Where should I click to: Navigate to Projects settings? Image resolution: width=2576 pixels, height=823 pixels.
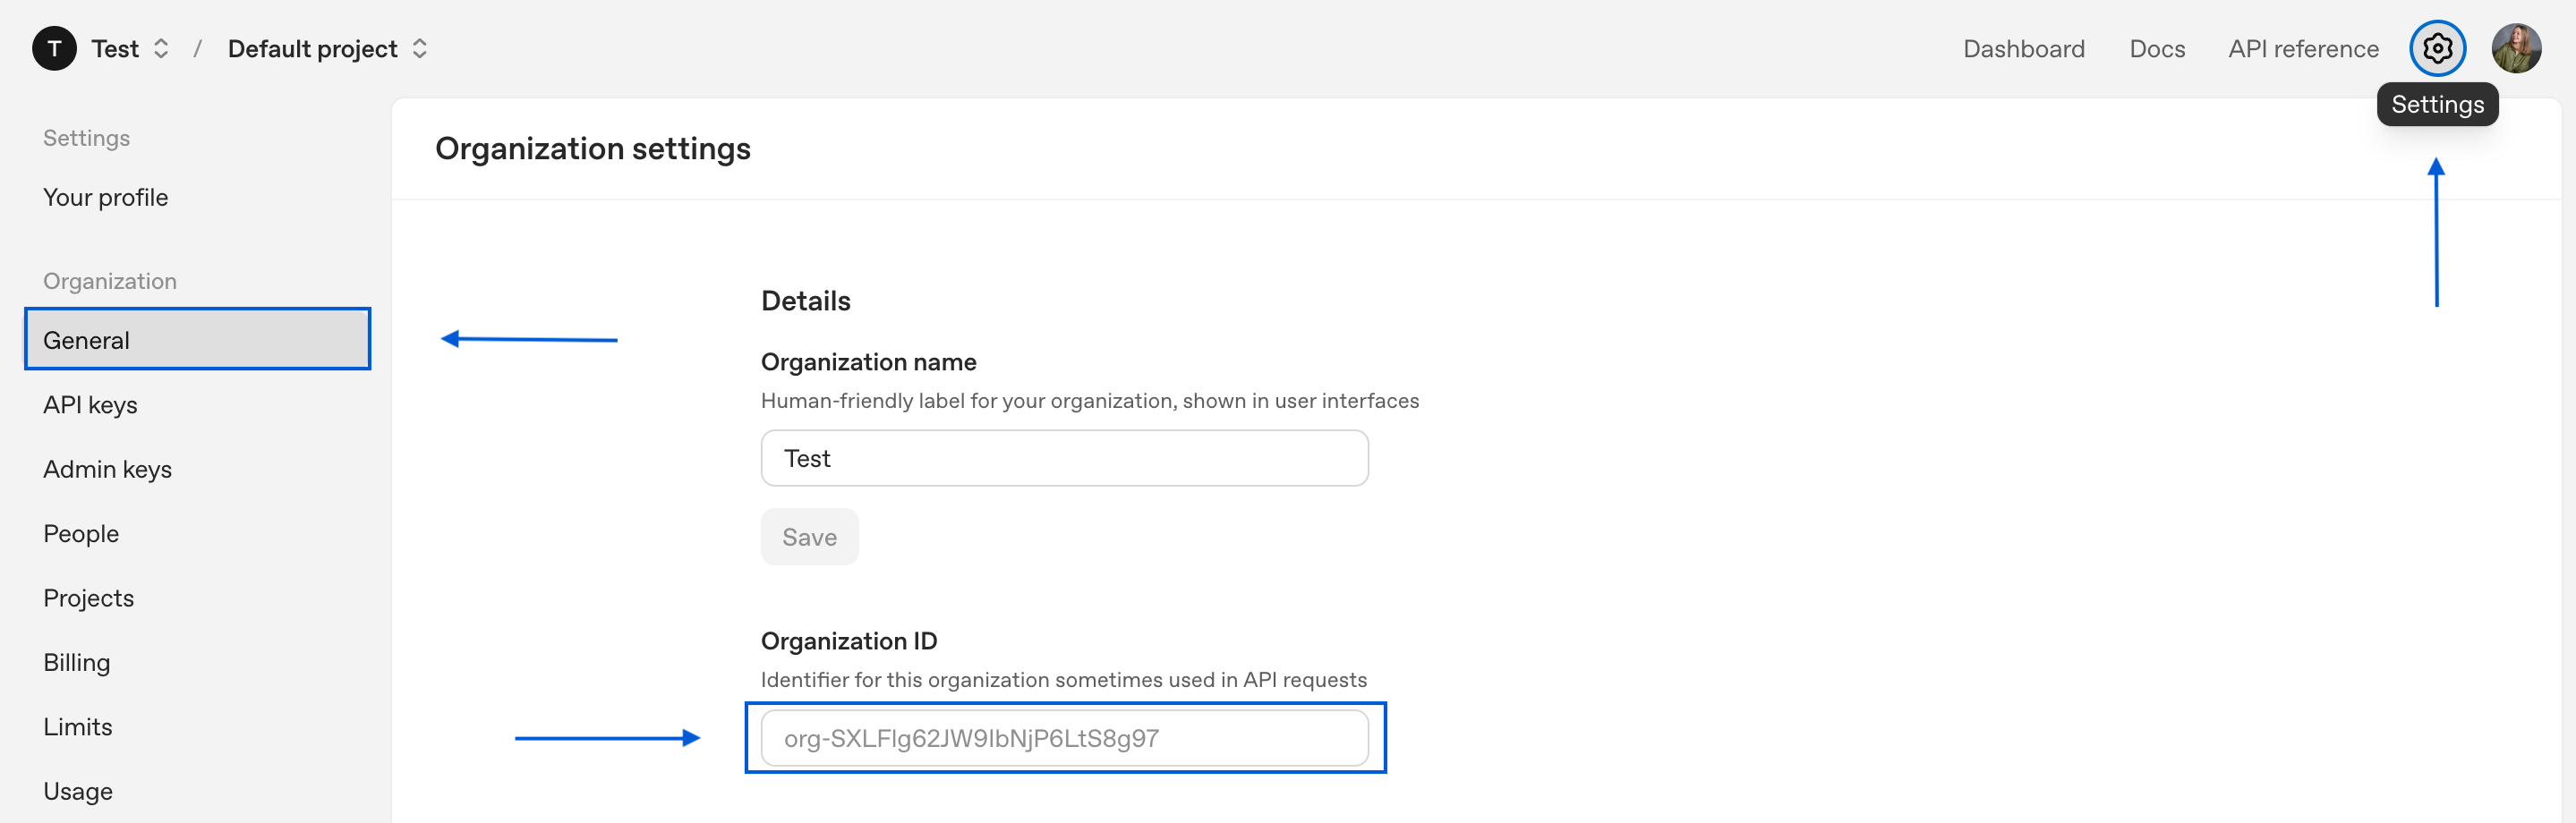point(88,598)
